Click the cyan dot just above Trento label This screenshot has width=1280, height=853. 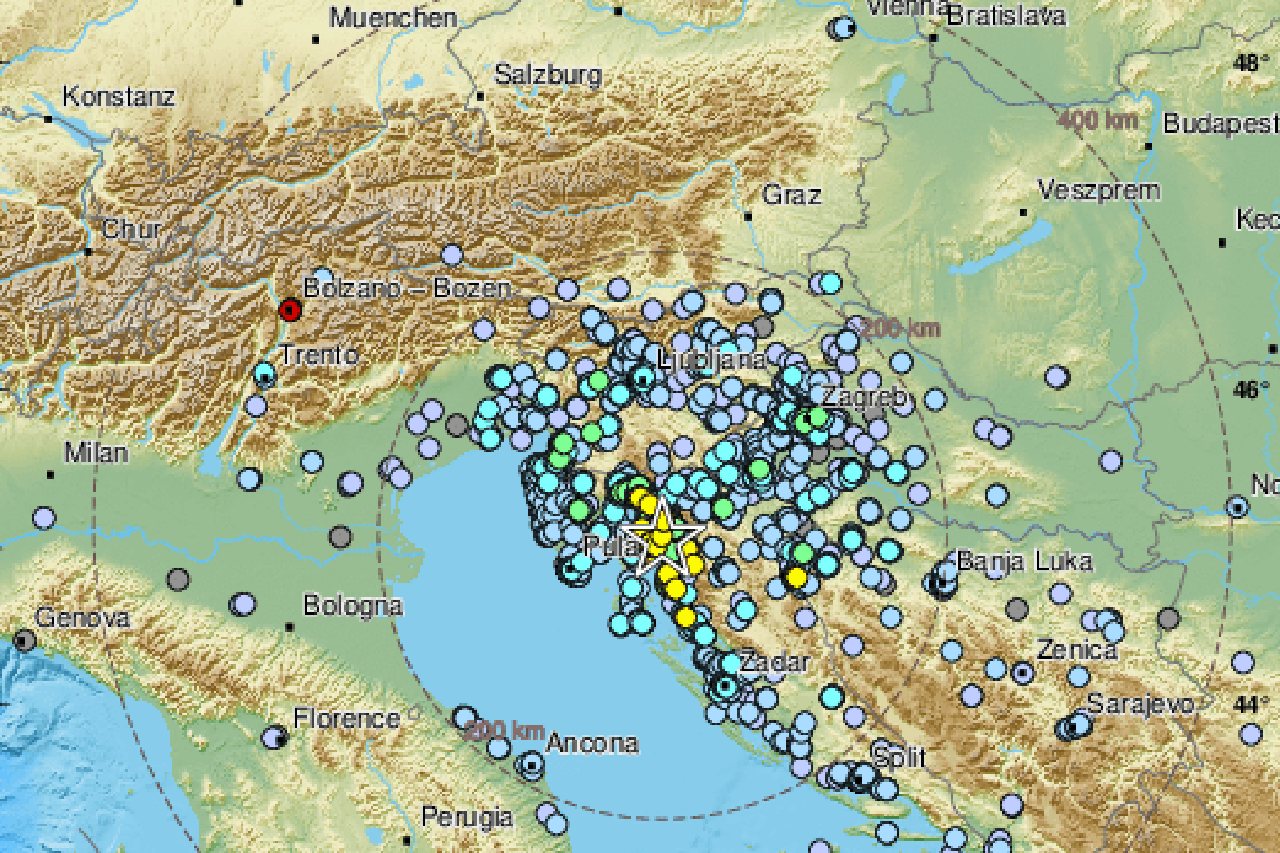coord(264,375)
